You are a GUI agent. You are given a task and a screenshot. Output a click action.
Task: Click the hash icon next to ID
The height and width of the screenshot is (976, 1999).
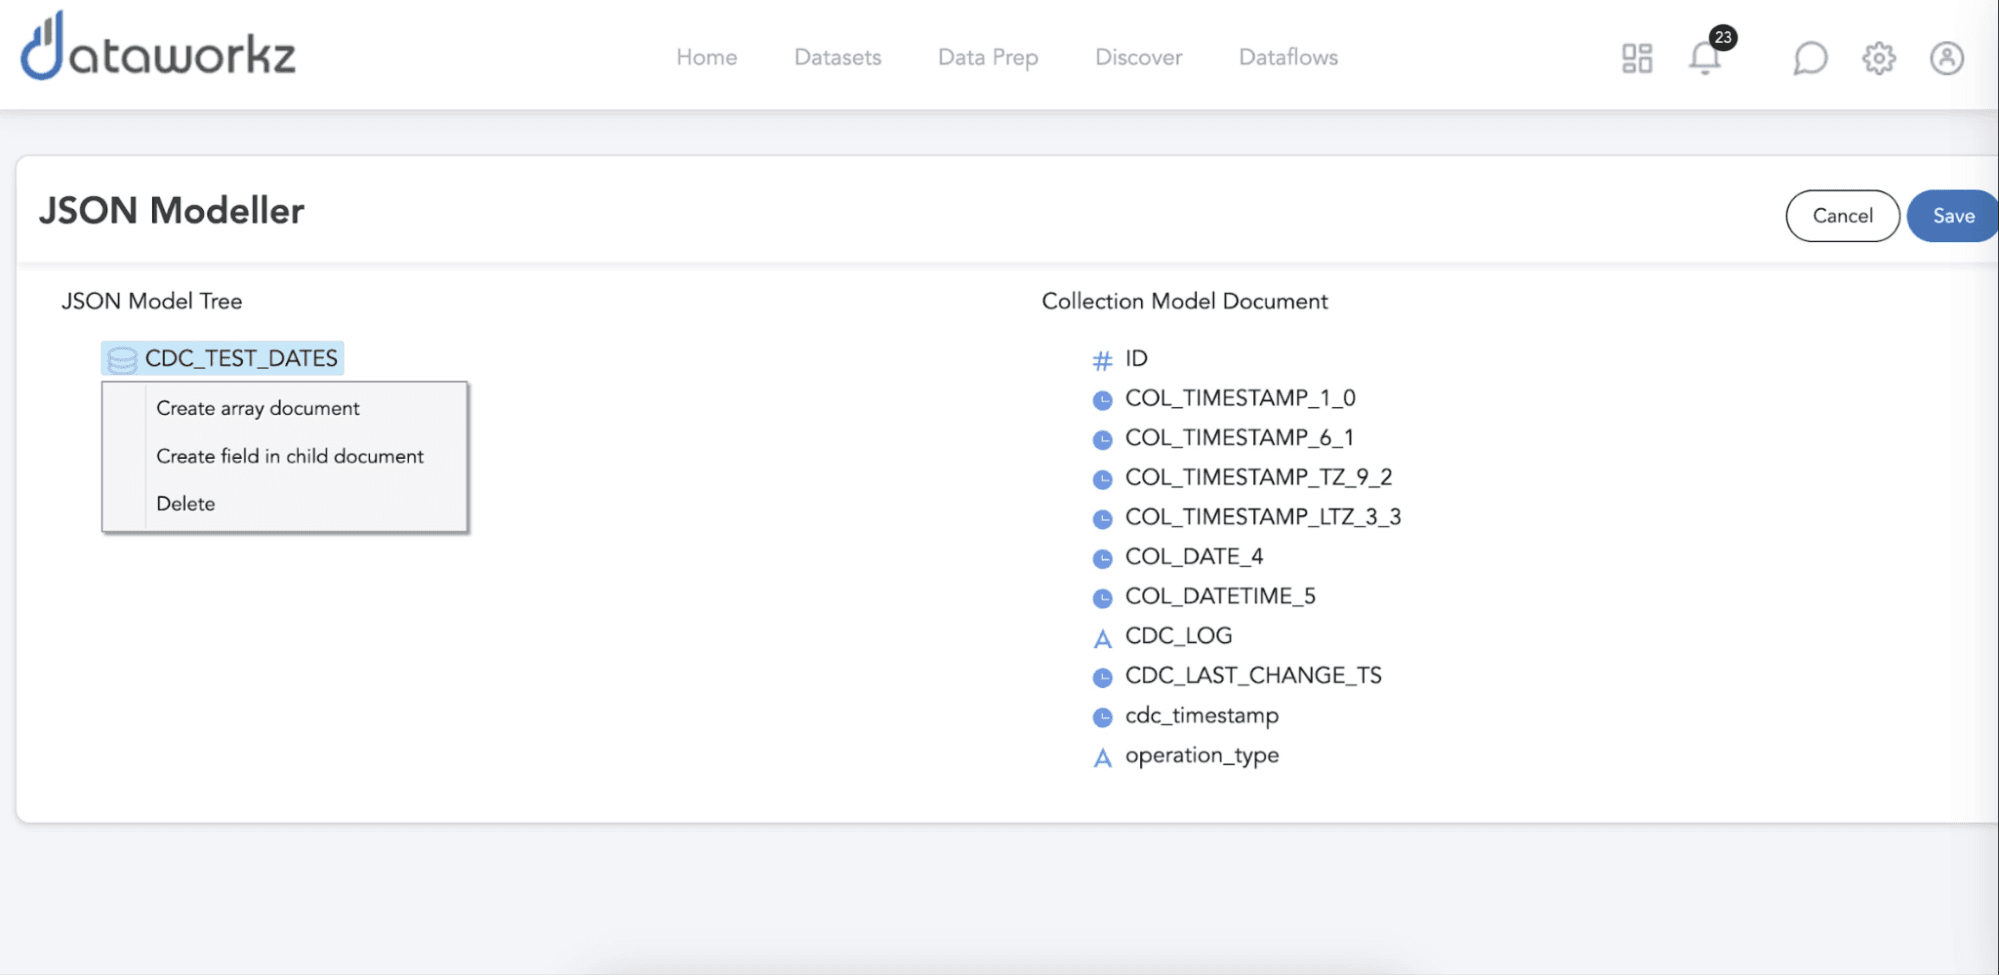pyautogui.click(x=1102, y=360)
